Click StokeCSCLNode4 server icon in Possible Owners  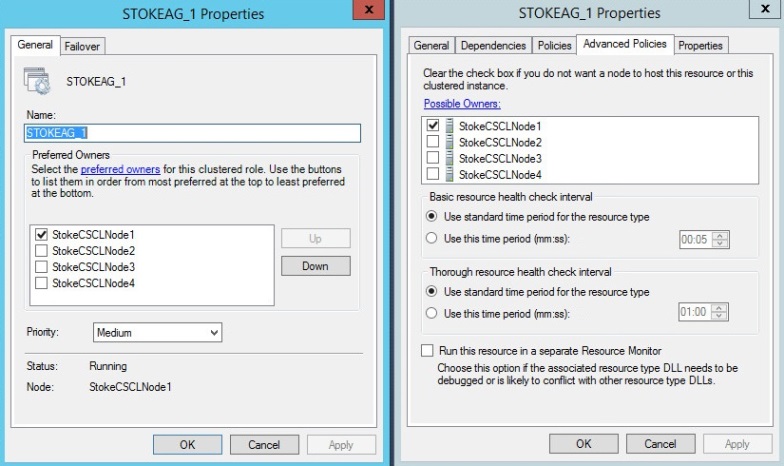point(450,174)
